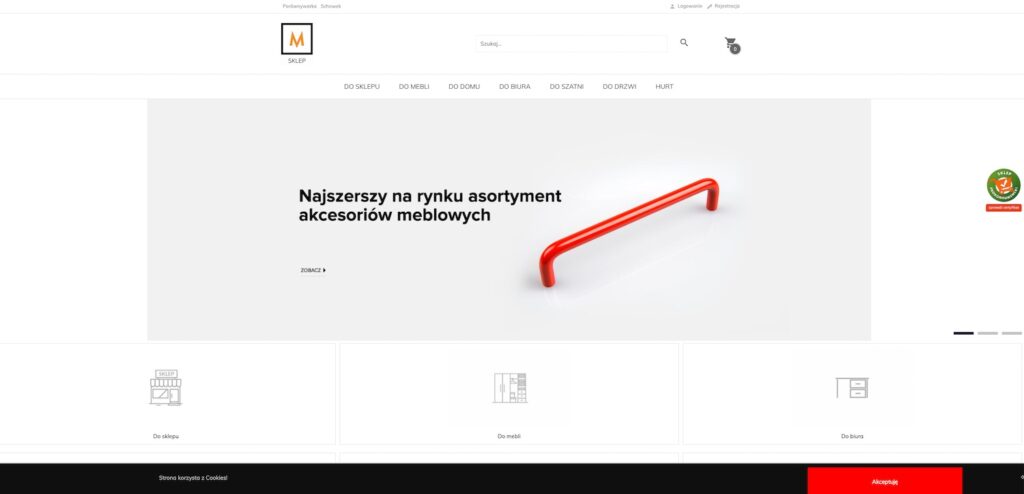This screenshot has height=494, width=1024.
Task: Select the third banner slide indicator
Action: pos(1012,333)
